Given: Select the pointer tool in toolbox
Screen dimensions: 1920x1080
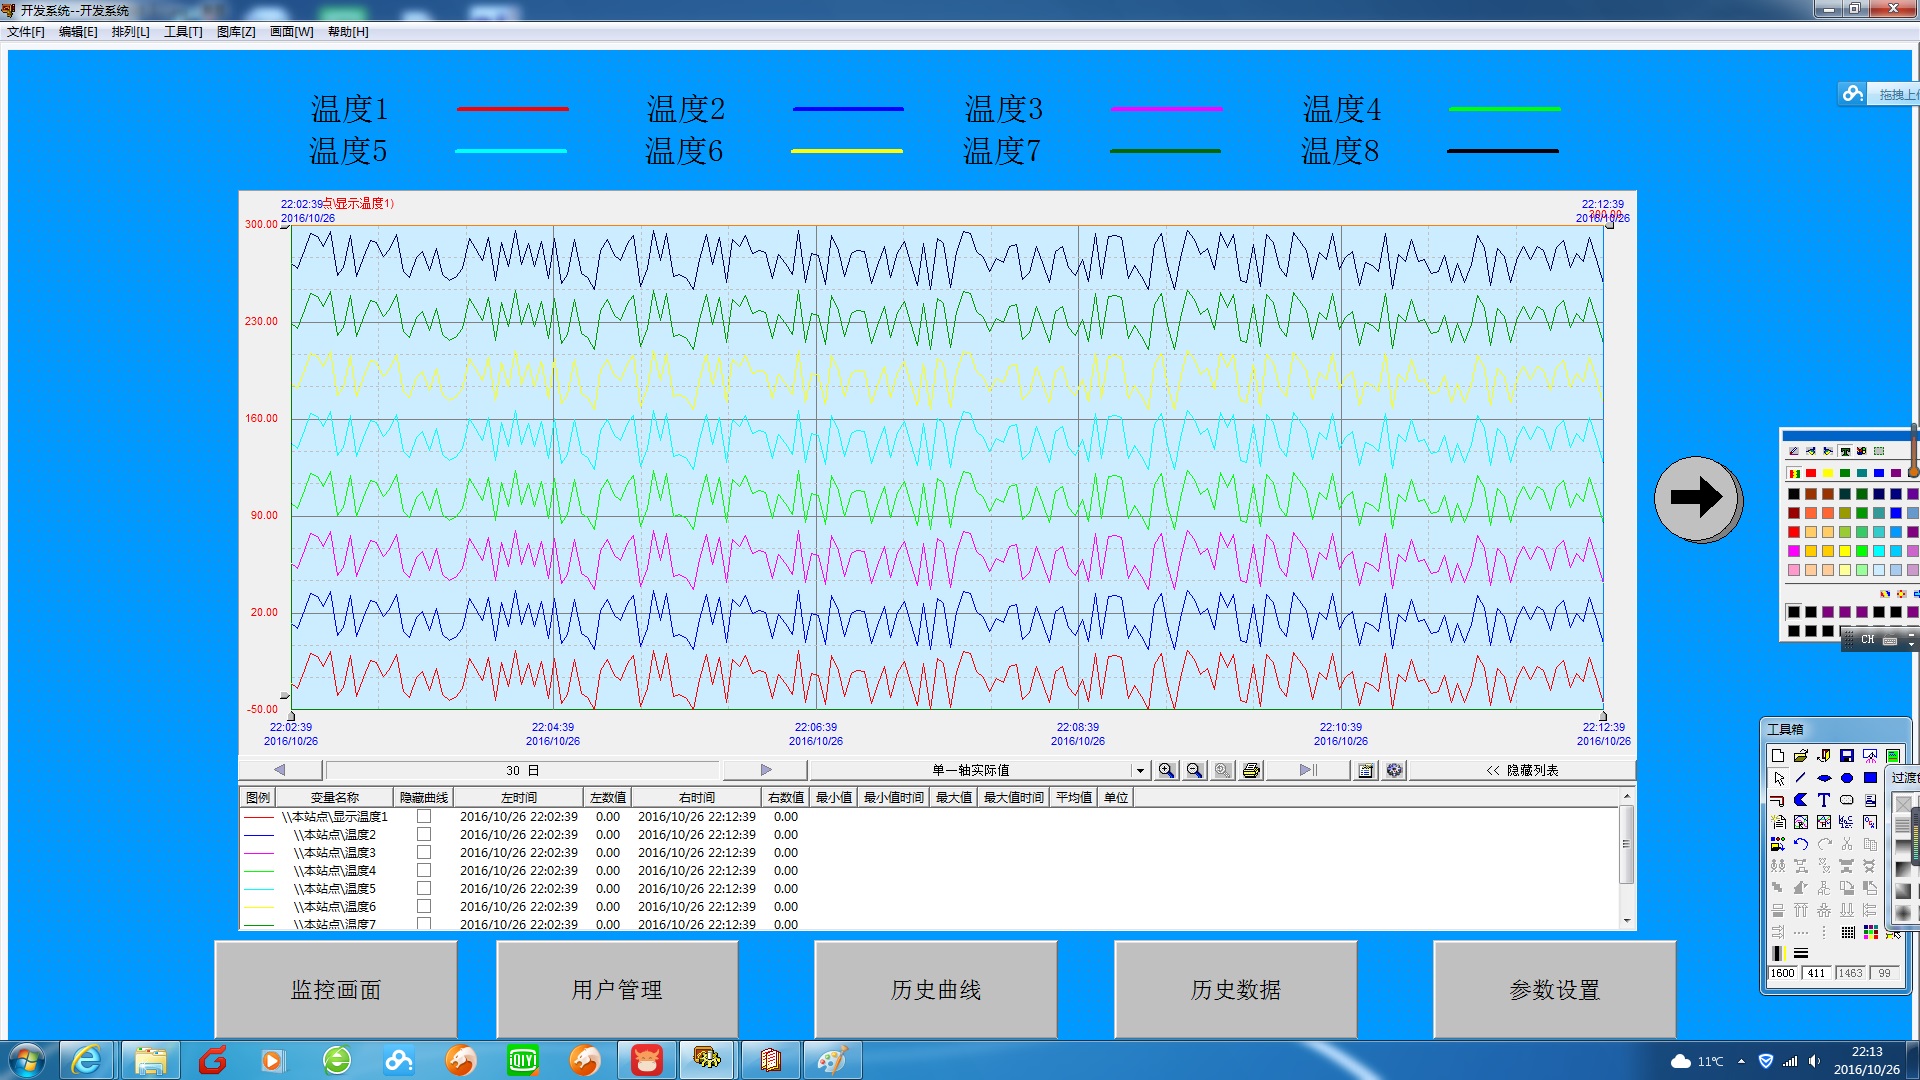Looking at the screenshot, I should click(1779, 778).
